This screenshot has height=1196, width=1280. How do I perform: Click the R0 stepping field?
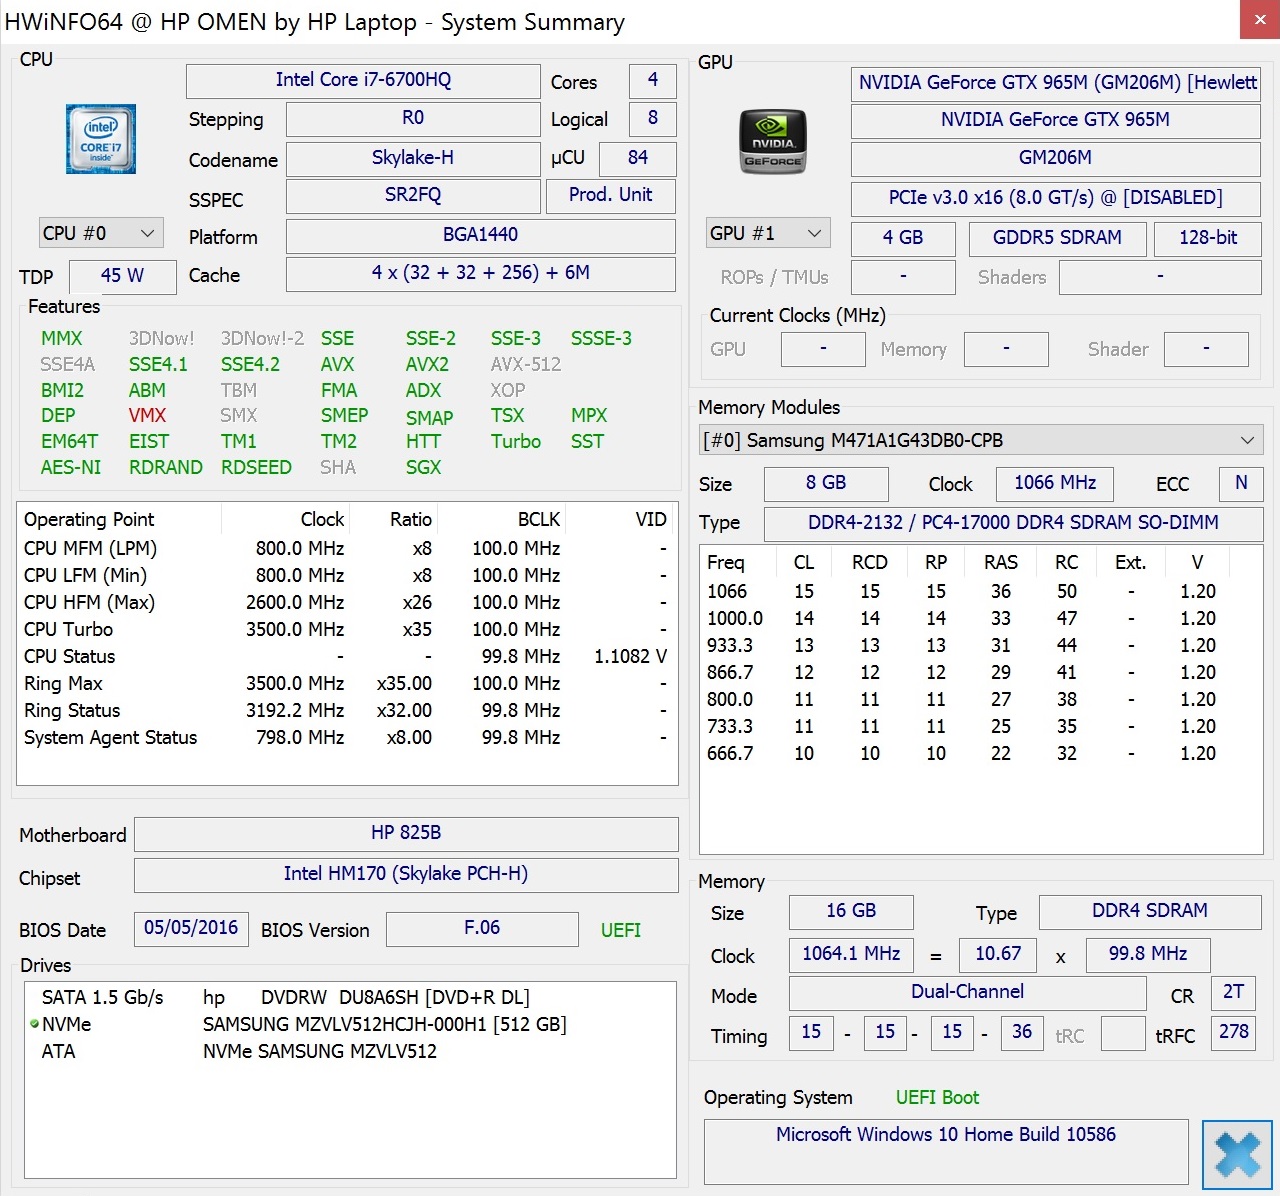tap(413, 119)
